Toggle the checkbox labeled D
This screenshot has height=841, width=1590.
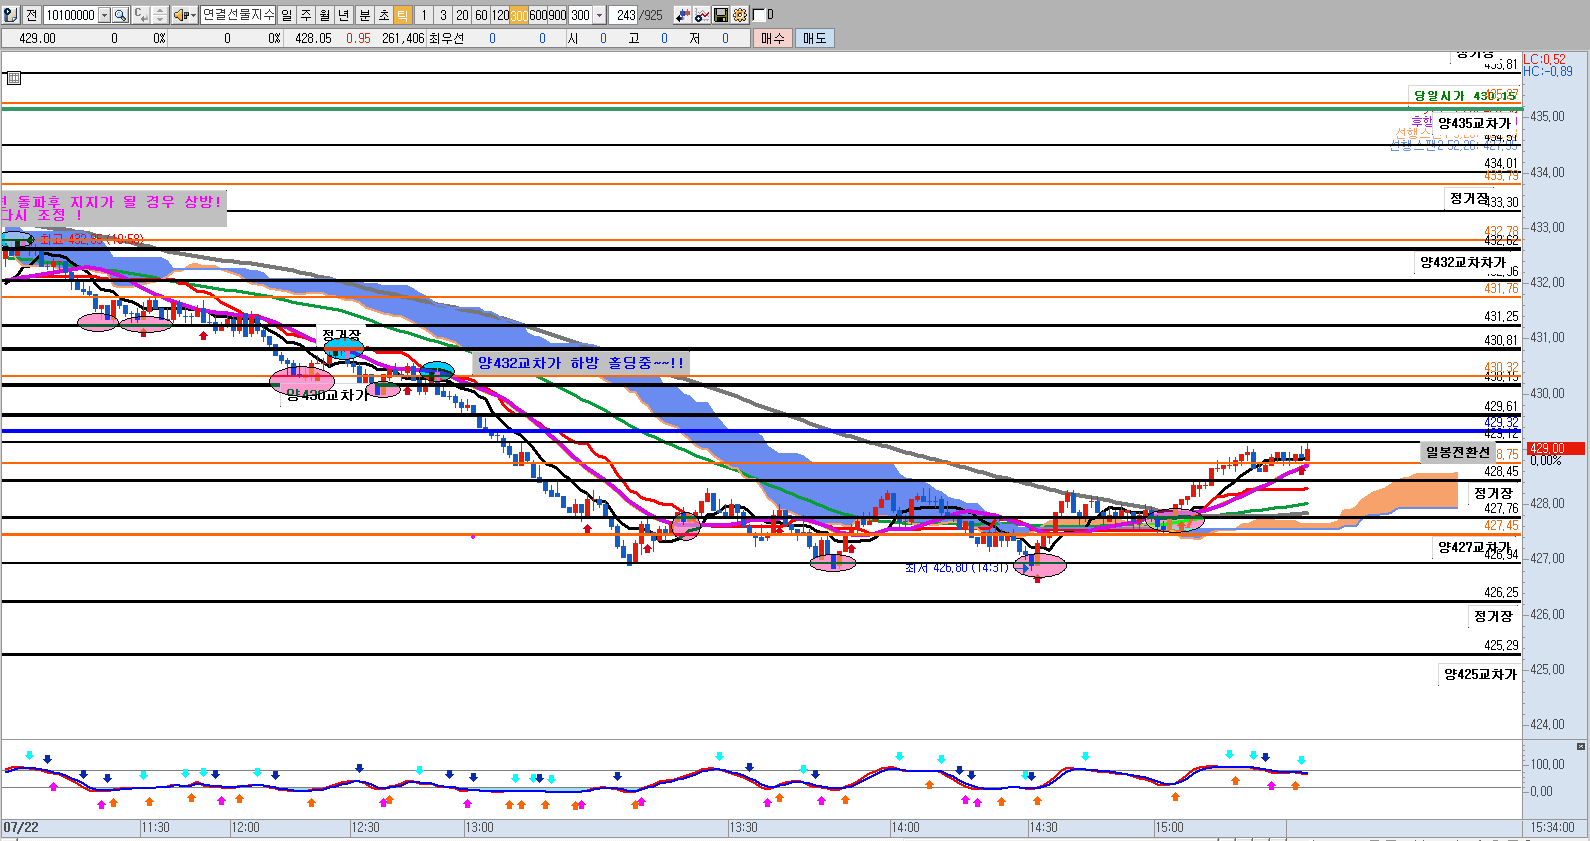pos(758,15)
